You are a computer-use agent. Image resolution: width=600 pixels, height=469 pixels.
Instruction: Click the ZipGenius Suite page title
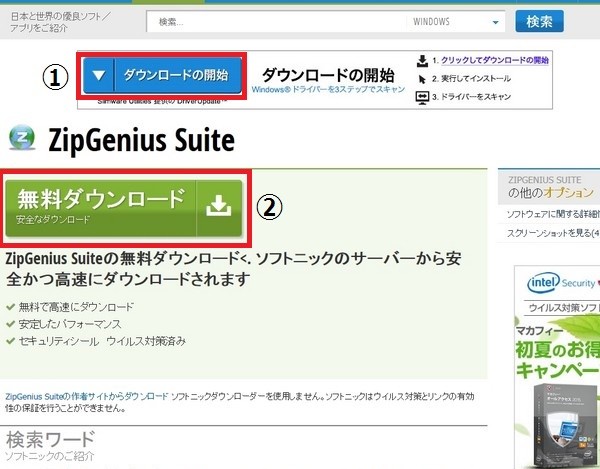coord(142,140)
